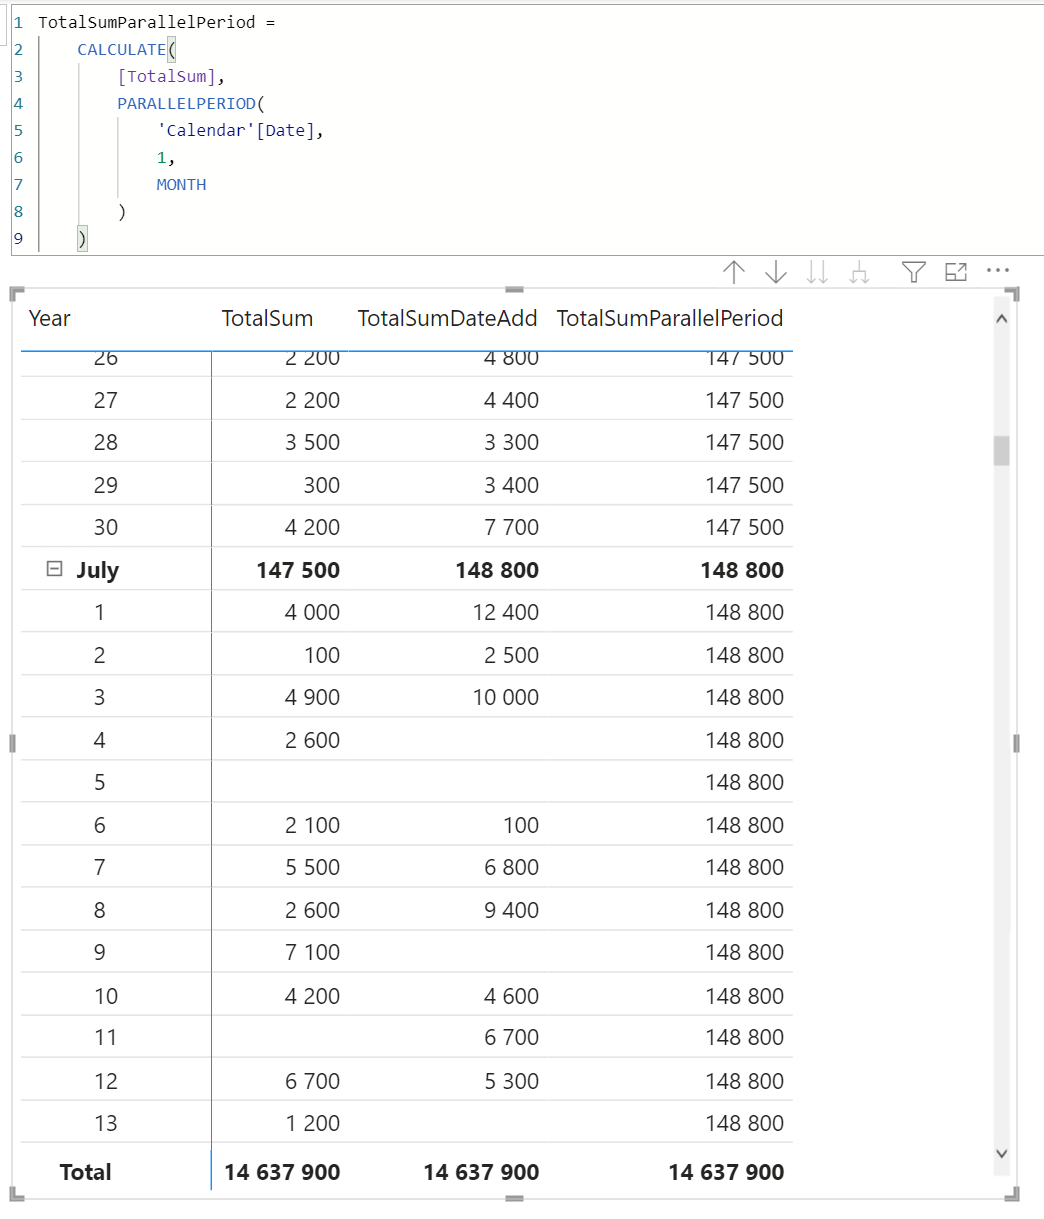Click the 10 000 cell
This screenshot has width=1044, height=1219.
pos(506,697)
